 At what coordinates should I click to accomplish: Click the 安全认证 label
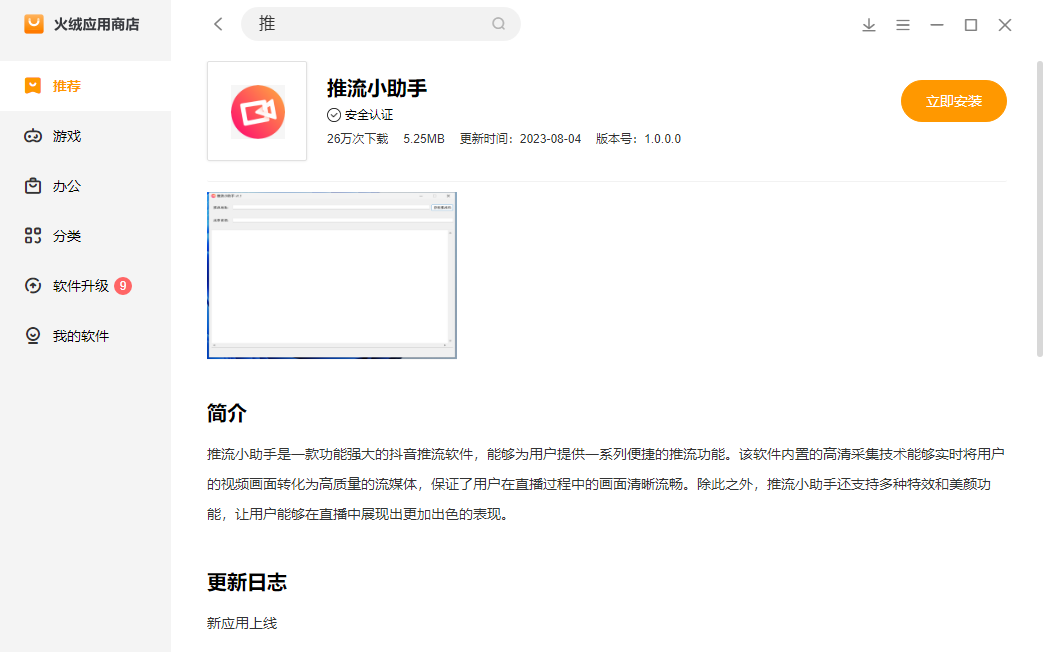369,115
